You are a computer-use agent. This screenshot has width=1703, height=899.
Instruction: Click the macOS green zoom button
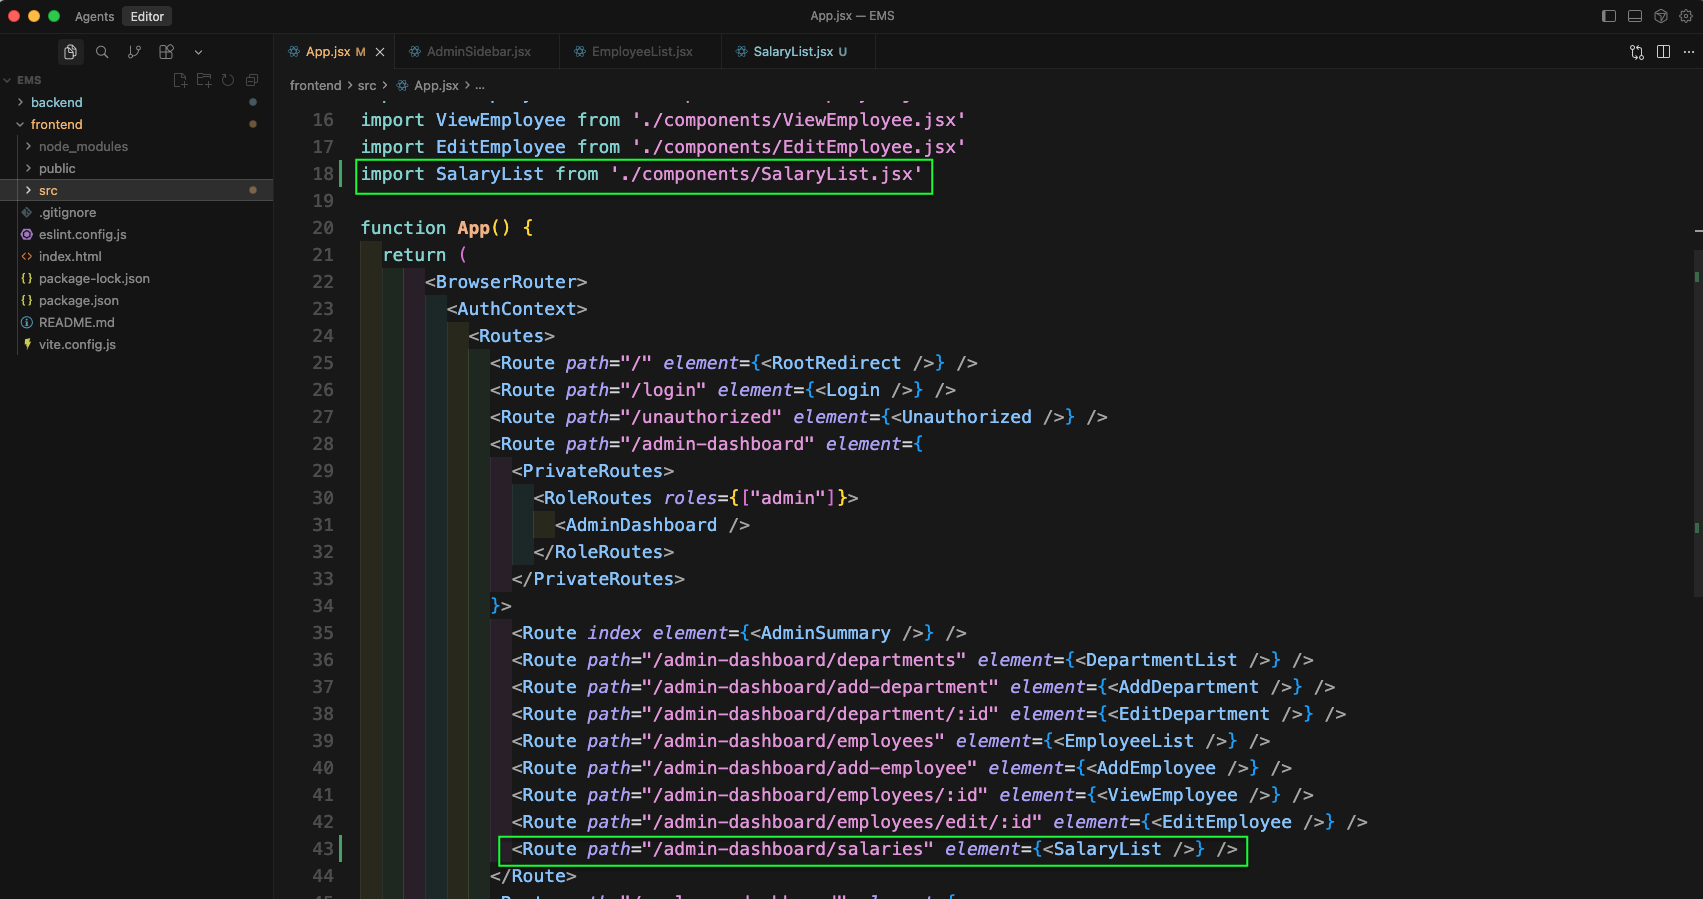(x=54, y=16)
